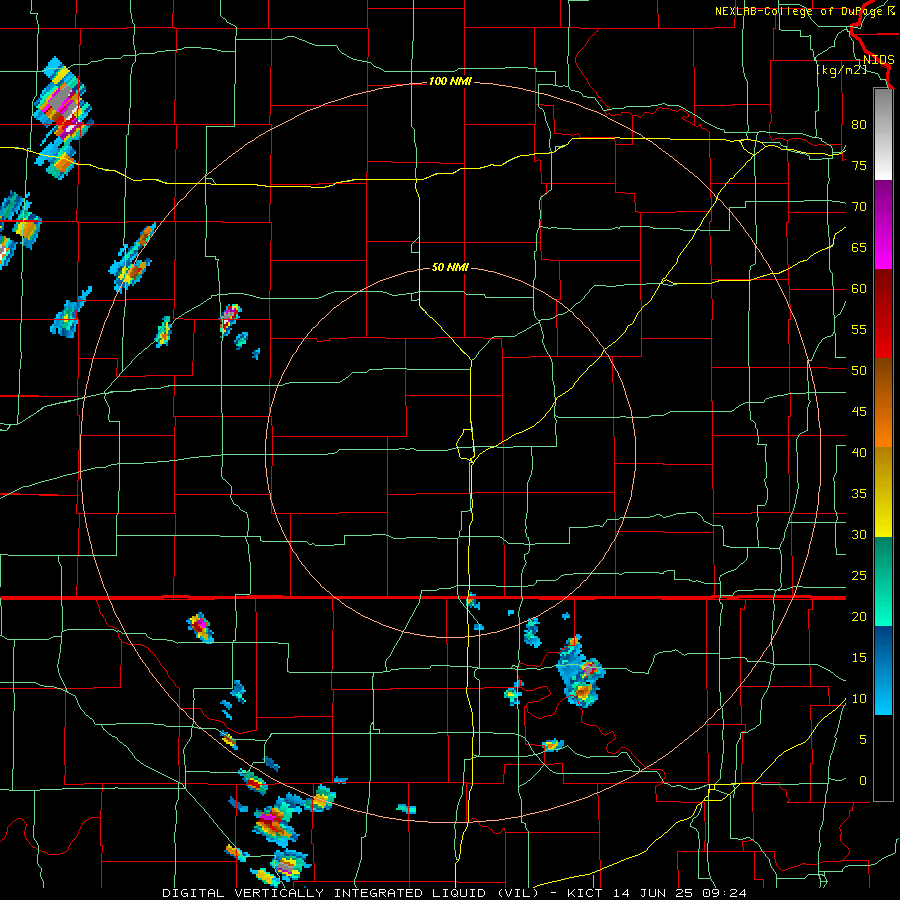Image resolution: width=900 pixels, height=900 pixels.
Task: Click the "KICT" station identifier in caption
Action: coord(584,893)
